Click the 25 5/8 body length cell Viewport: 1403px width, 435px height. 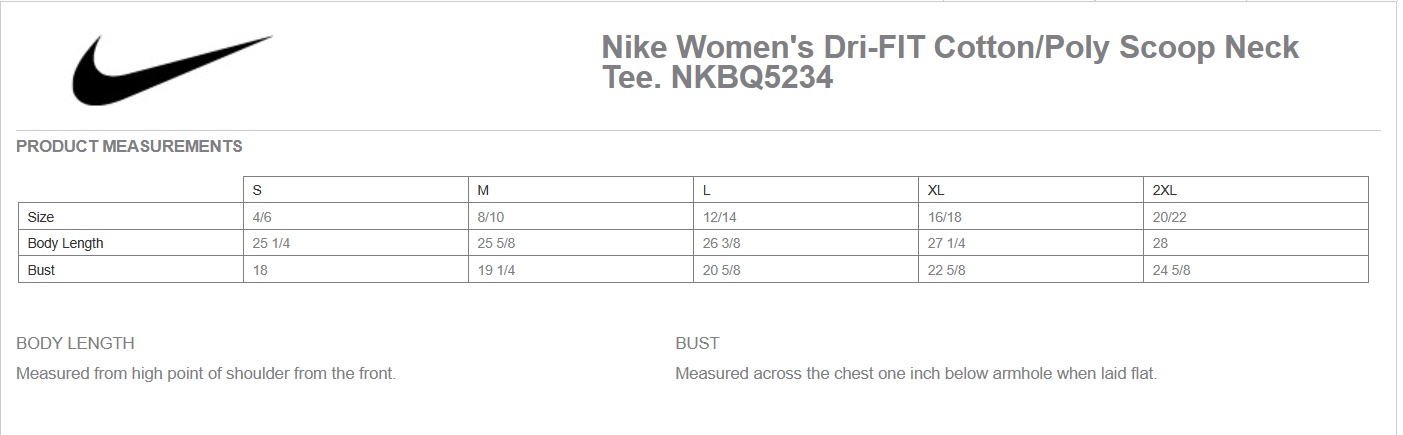click(497, 243)
